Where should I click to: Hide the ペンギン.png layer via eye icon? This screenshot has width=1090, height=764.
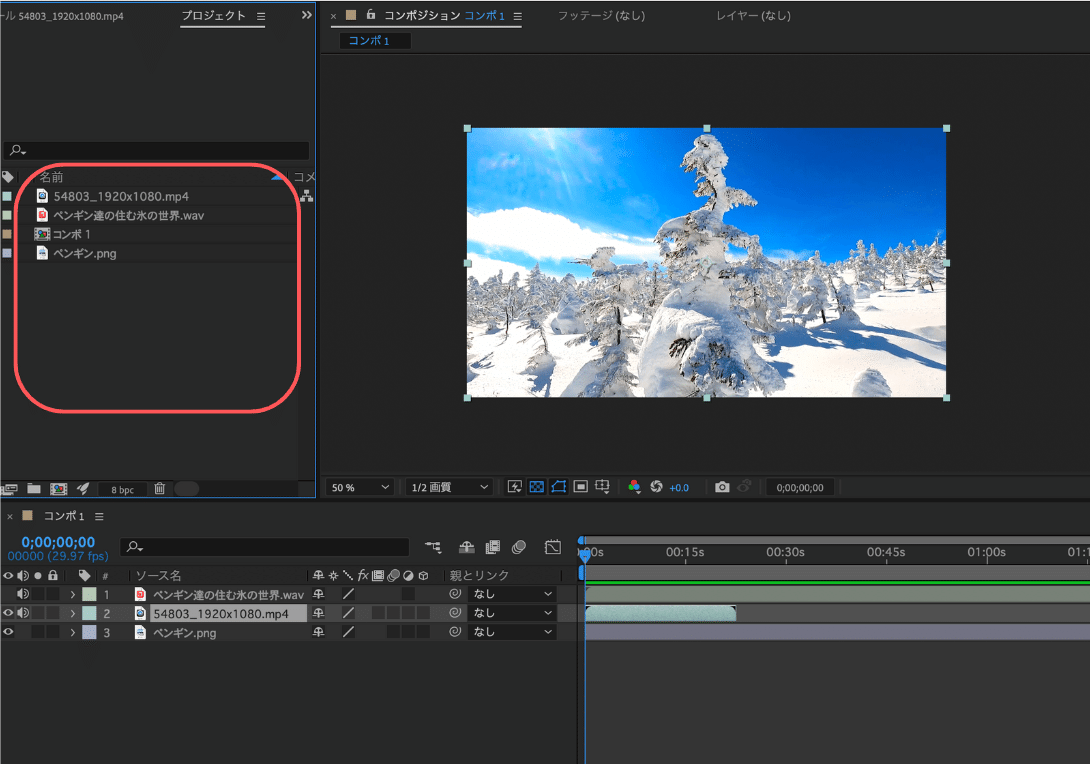click(8, 631)
